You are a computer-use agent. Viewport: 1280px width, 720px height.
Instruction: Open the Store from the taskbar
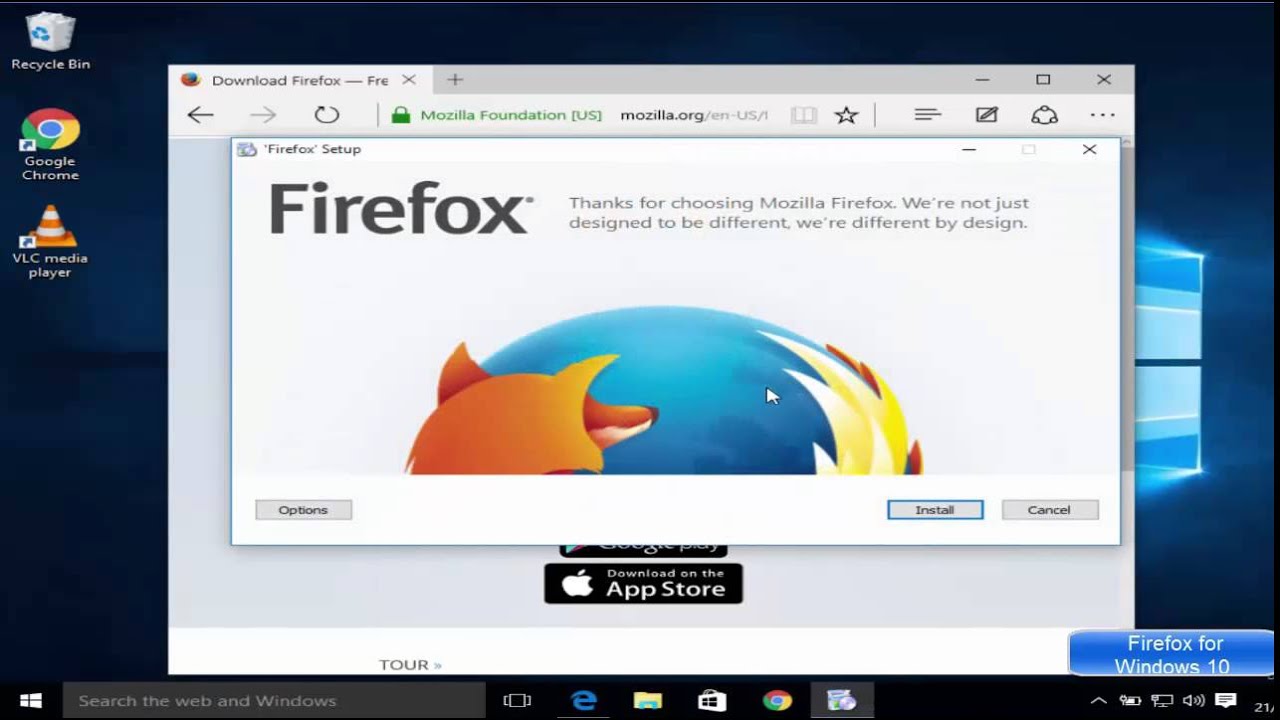tap(712, 701)
